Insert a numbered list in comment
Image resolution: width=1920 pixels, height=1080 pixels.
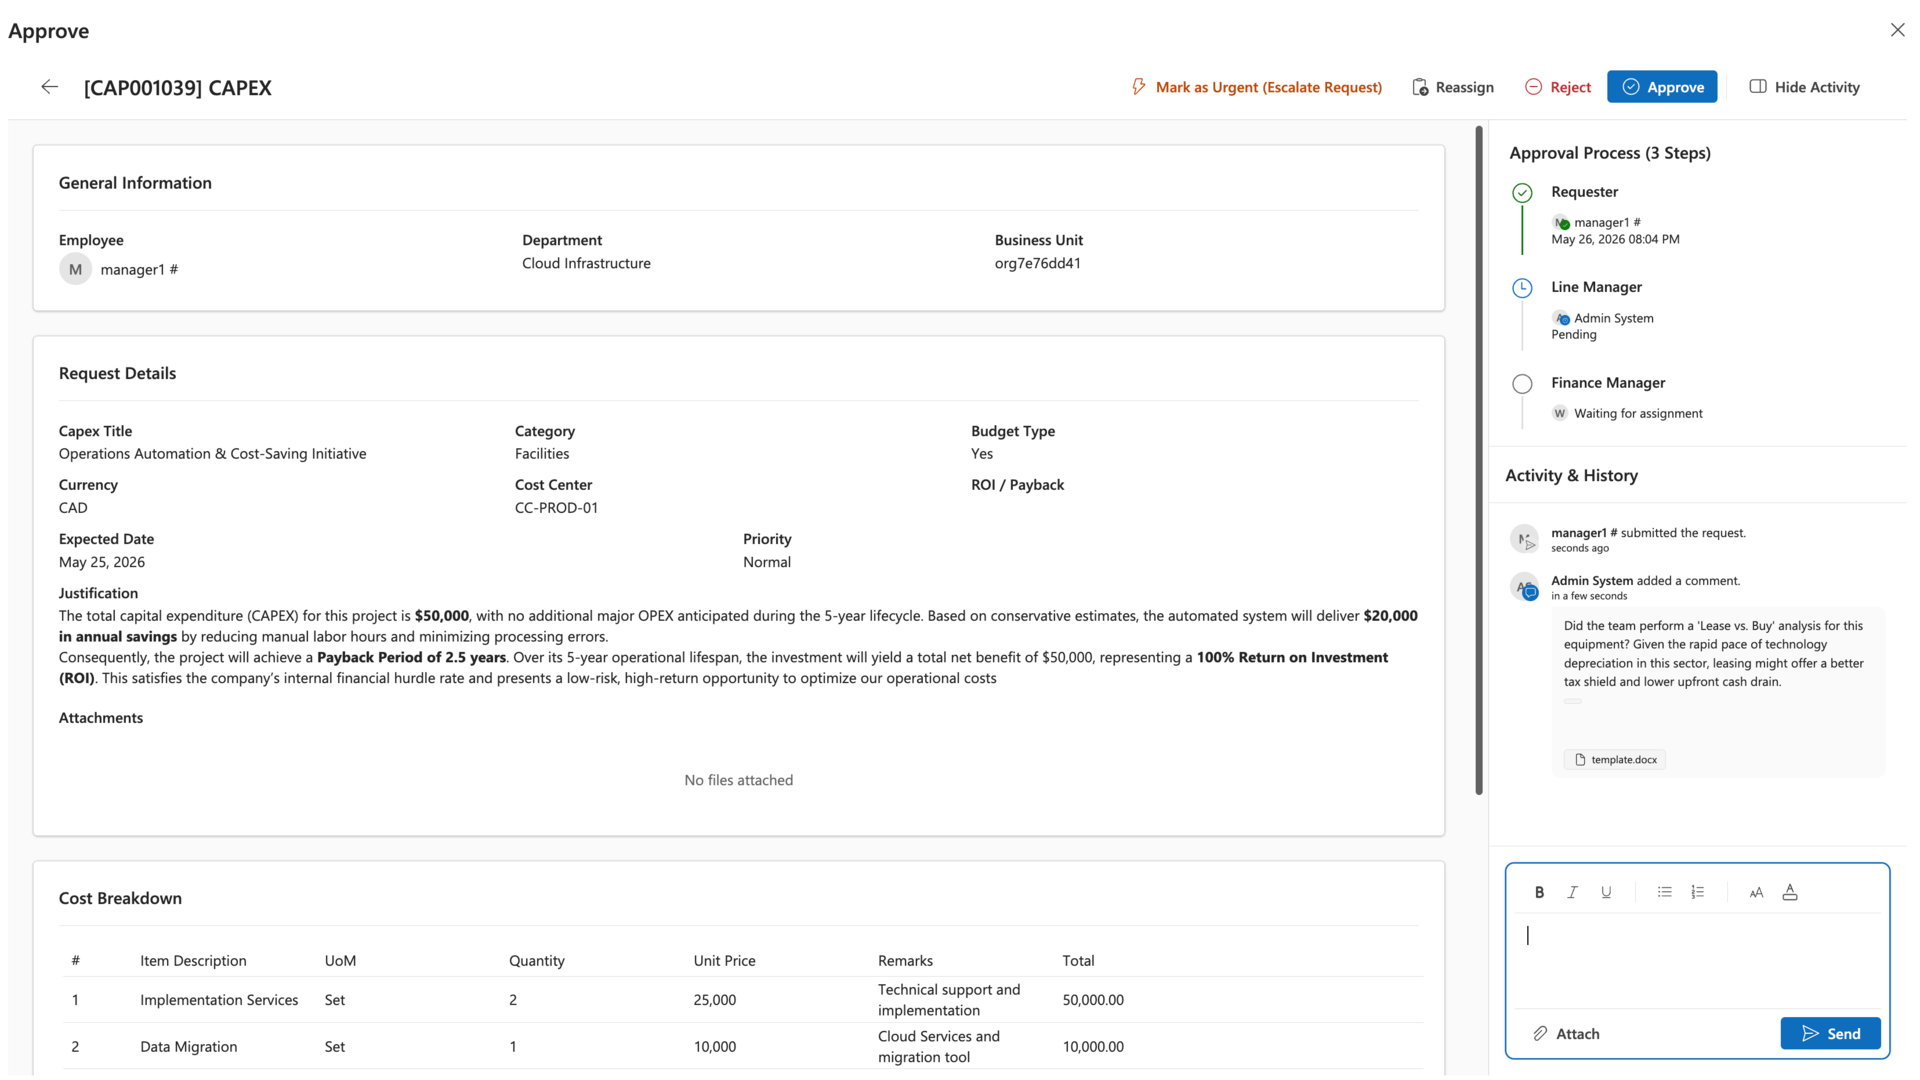point(1697,892)
